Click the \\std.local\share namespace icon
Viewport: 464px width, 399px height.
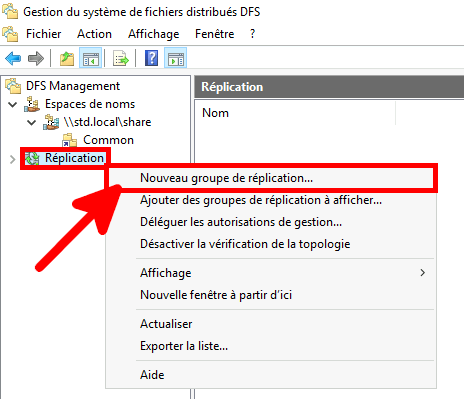51,122
